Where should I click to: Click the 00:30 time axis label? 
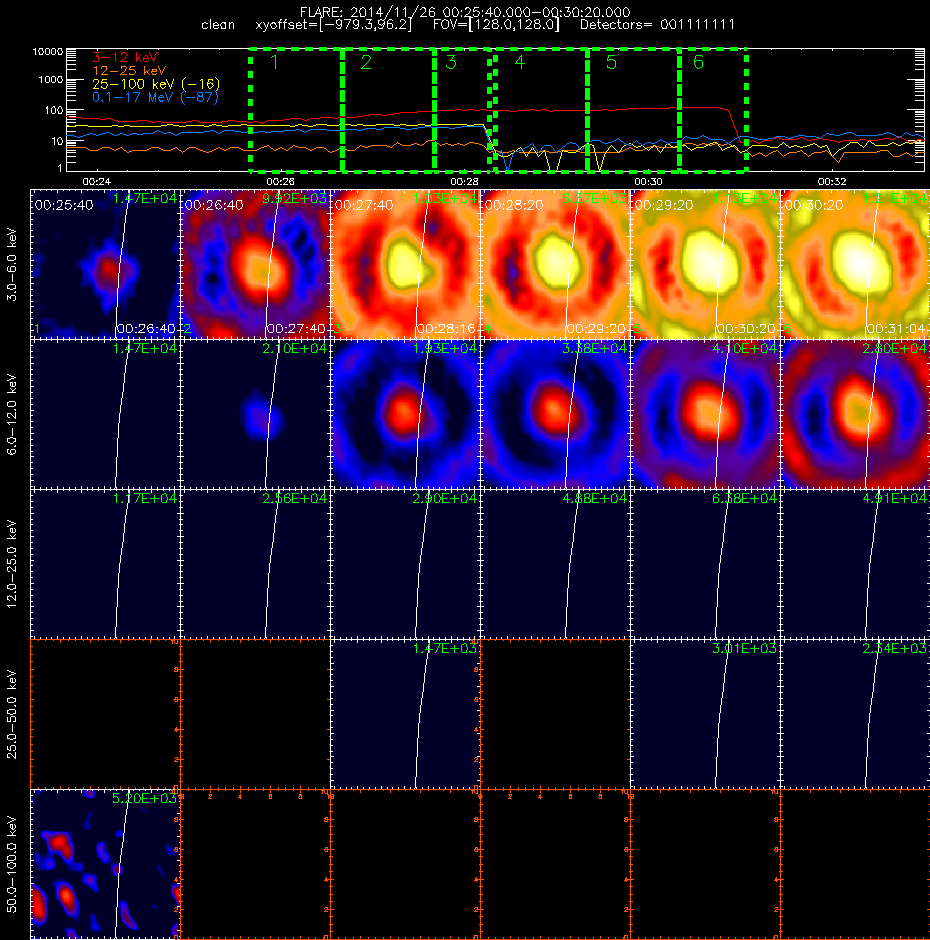(648, 182)
